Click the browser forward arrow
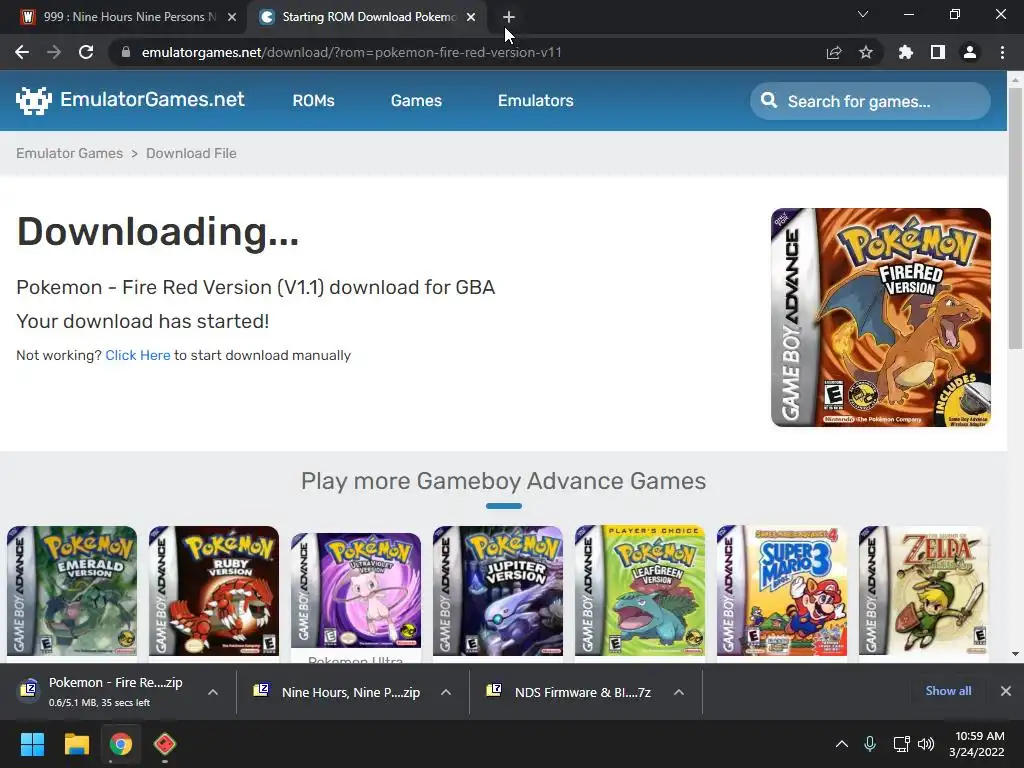Image resolution: width=1024 pixels, height=768 pixels. pyautogui.click(x=54, y=52)
